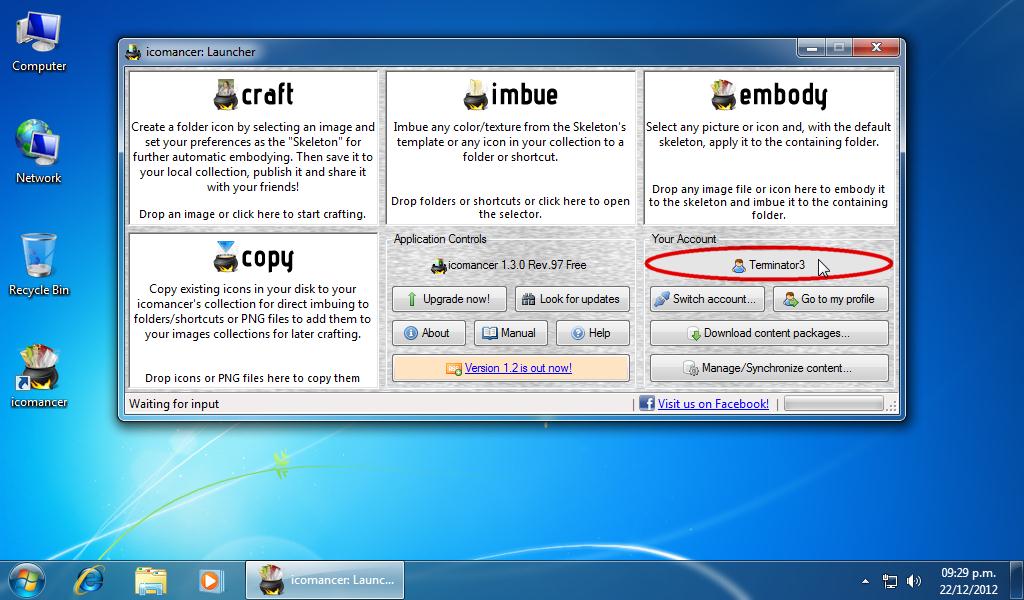Click the craft cauldron logo icon
This screenshot has width=1024, height=600.
pyautogui.click(x=225, y=95)
